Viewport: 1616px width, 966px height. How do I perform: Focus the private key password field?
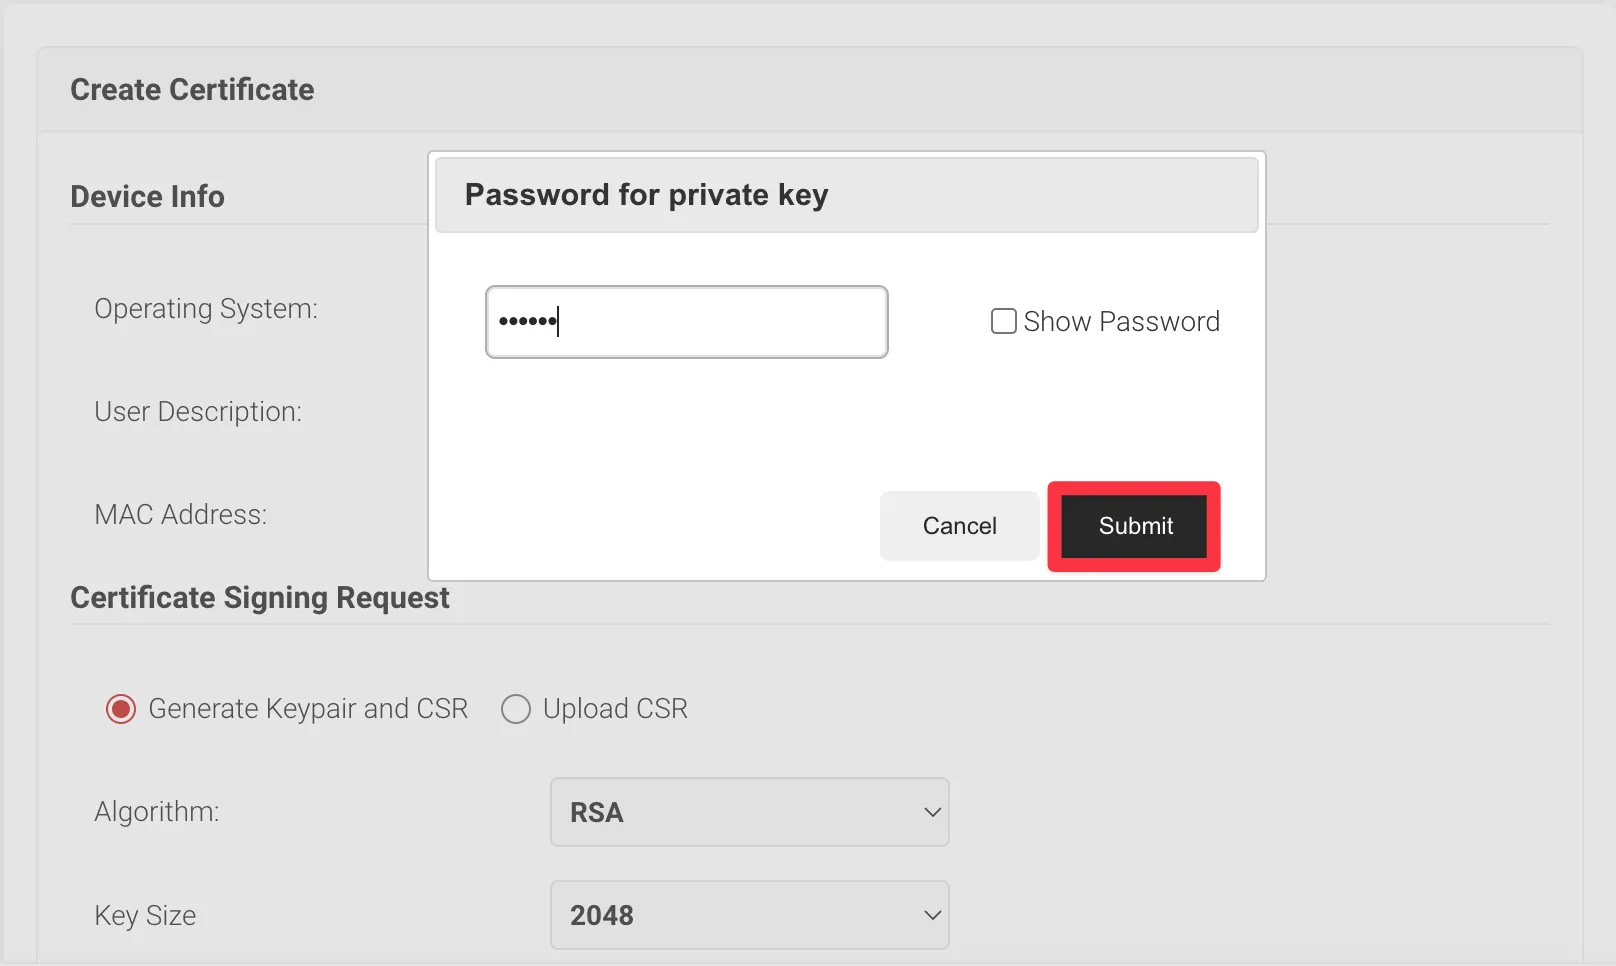[686, 322]
